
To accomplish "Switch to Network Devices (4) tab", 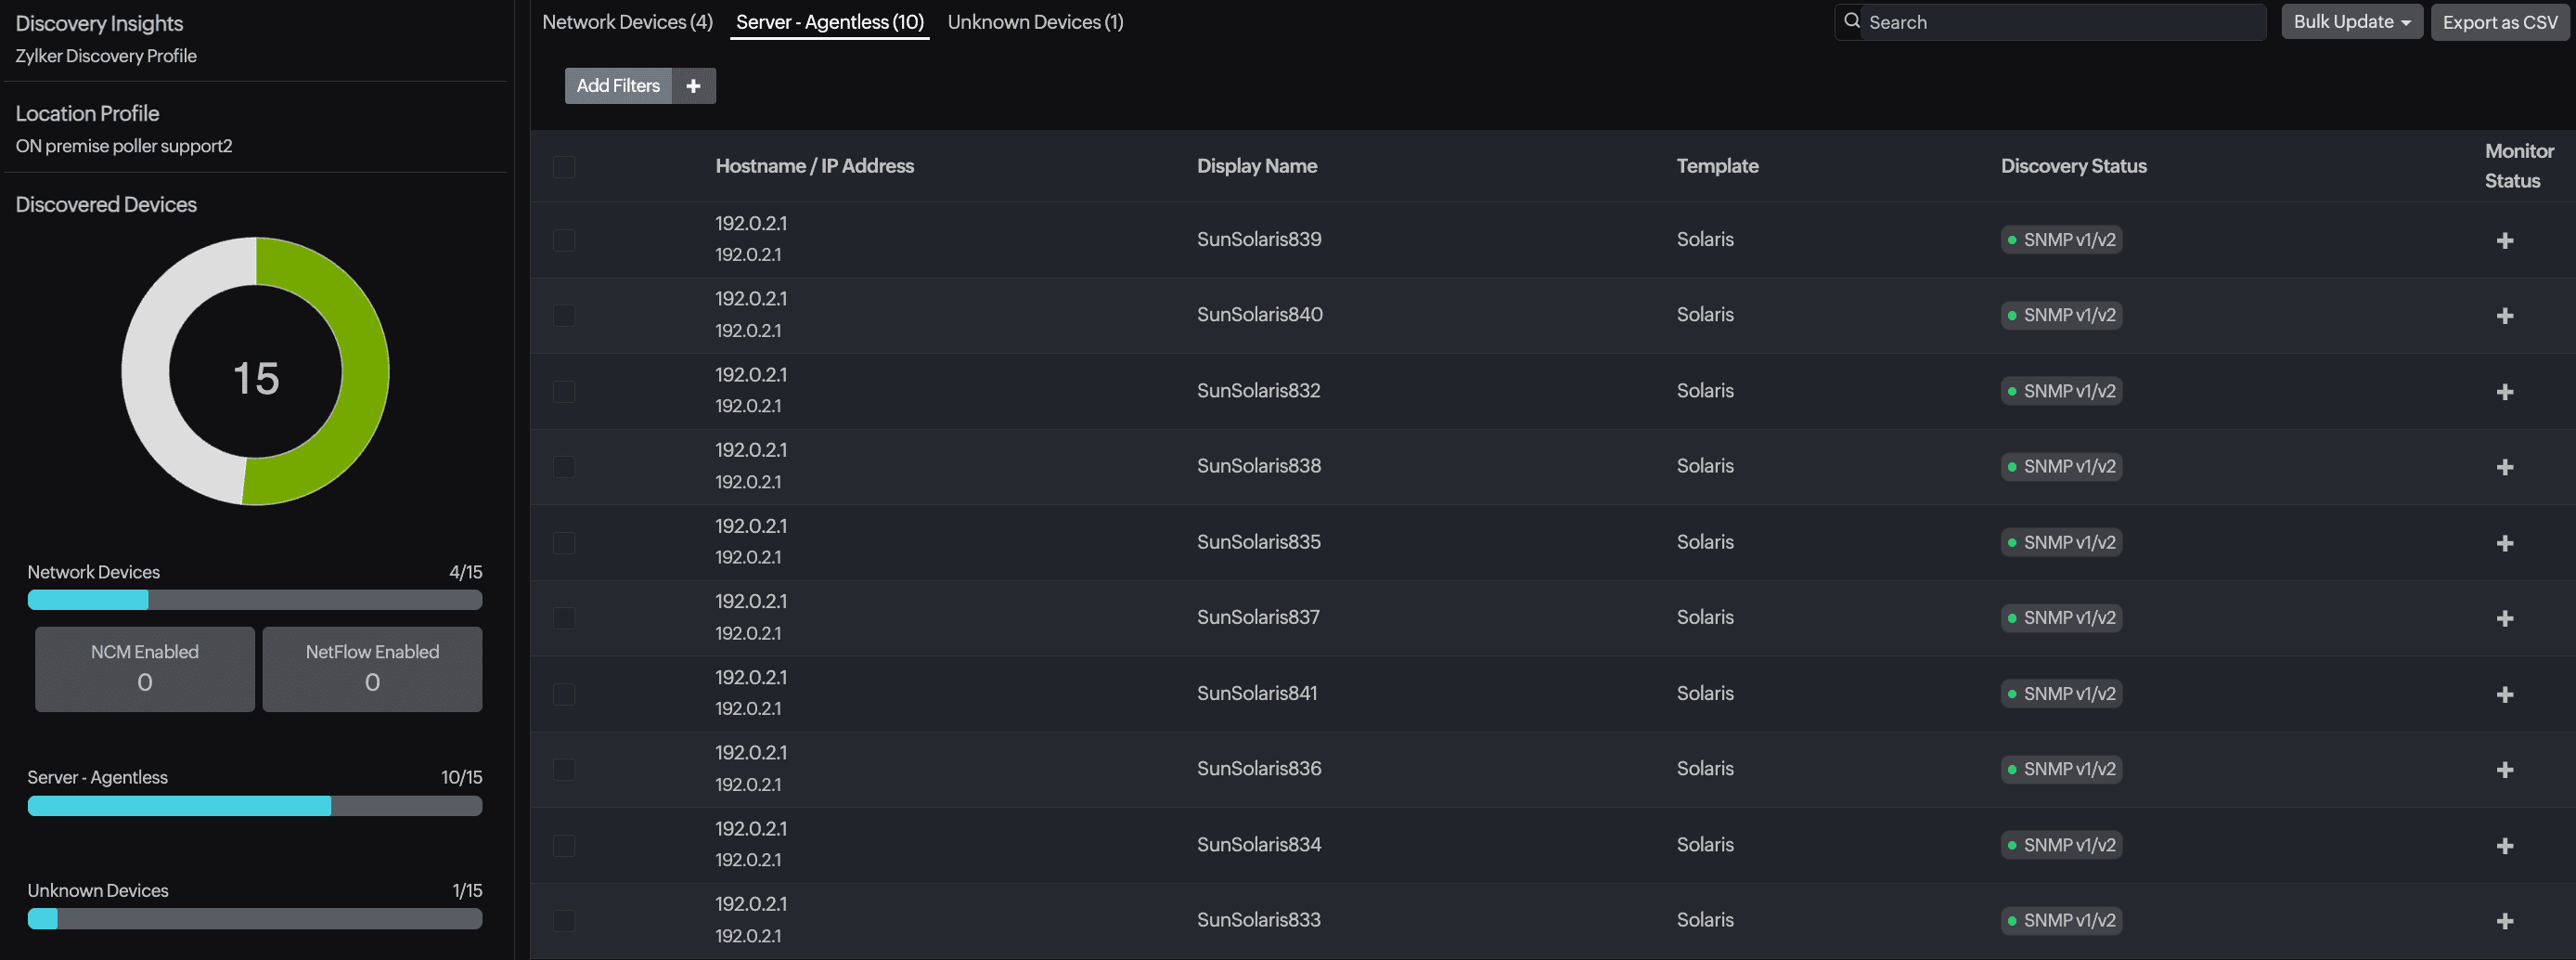I will pos(627,22).
